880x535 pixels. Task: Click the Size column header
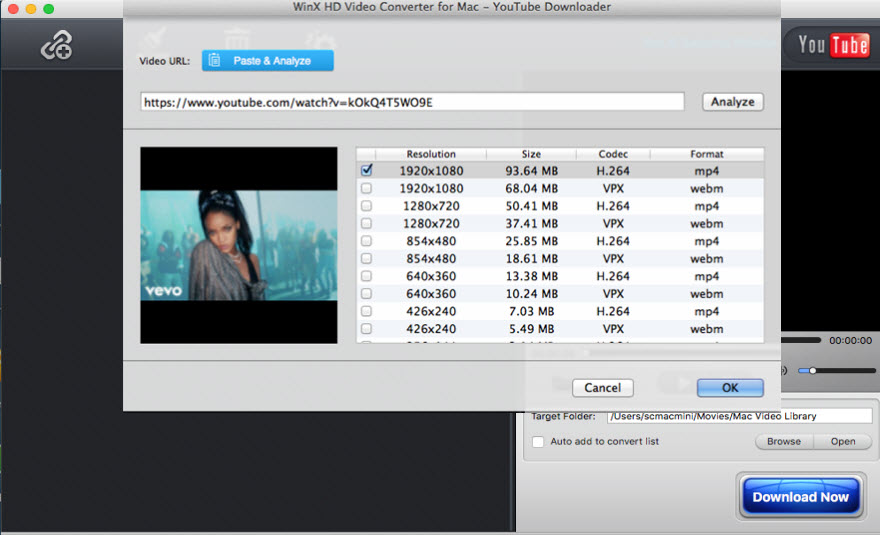tap(531, 154)
